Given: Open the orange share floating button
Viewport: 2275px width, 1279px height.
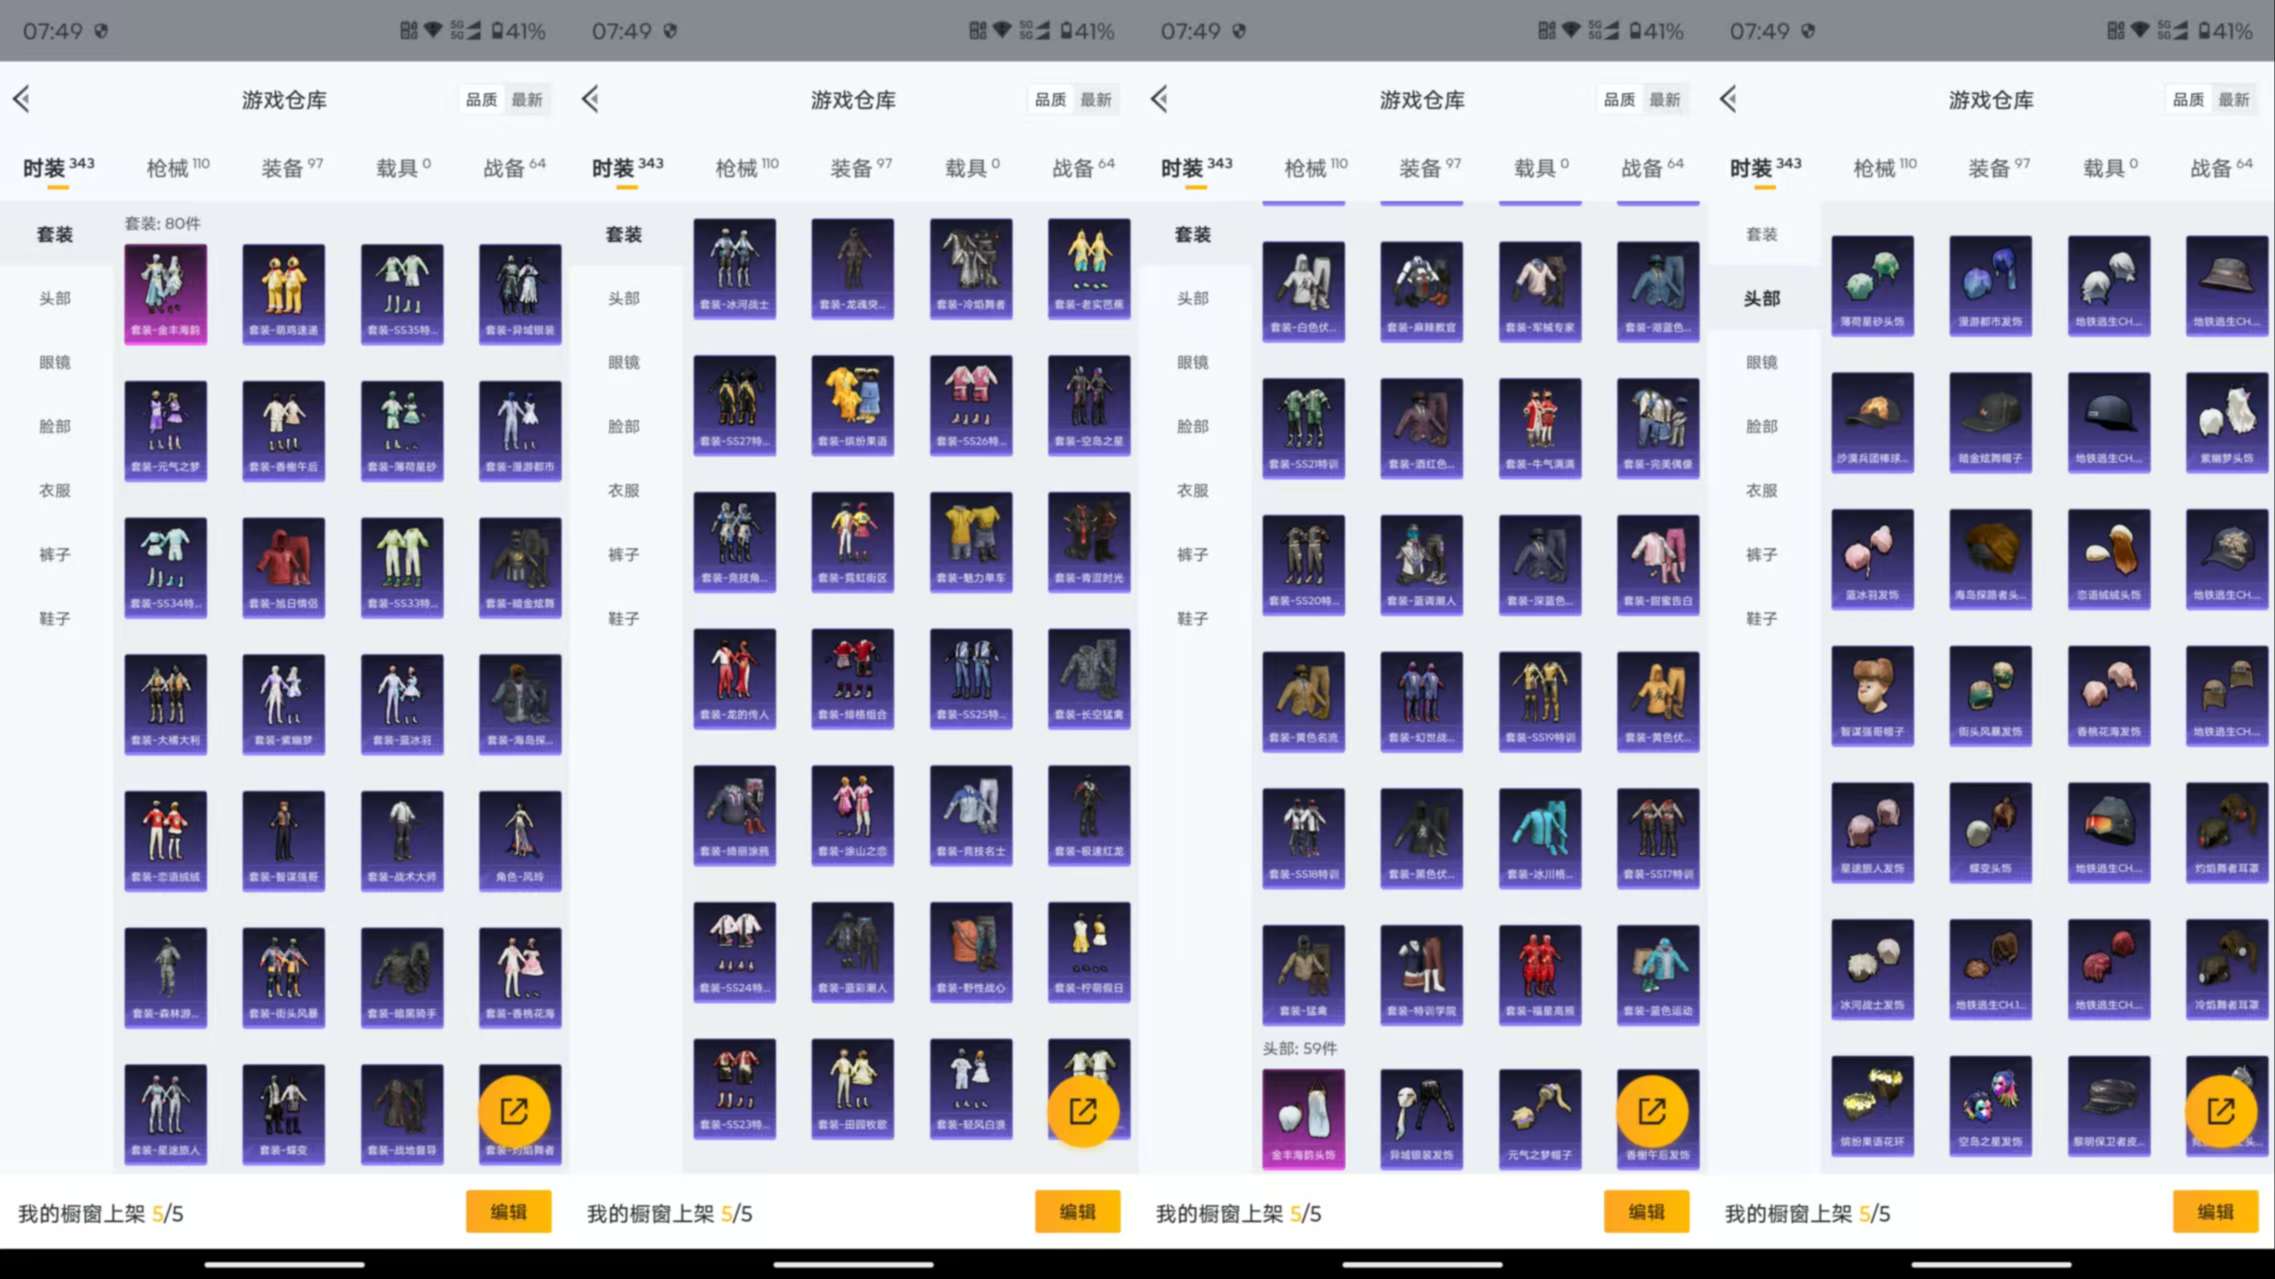Looking at the screenshot, I should click(x=517, y=1111).
